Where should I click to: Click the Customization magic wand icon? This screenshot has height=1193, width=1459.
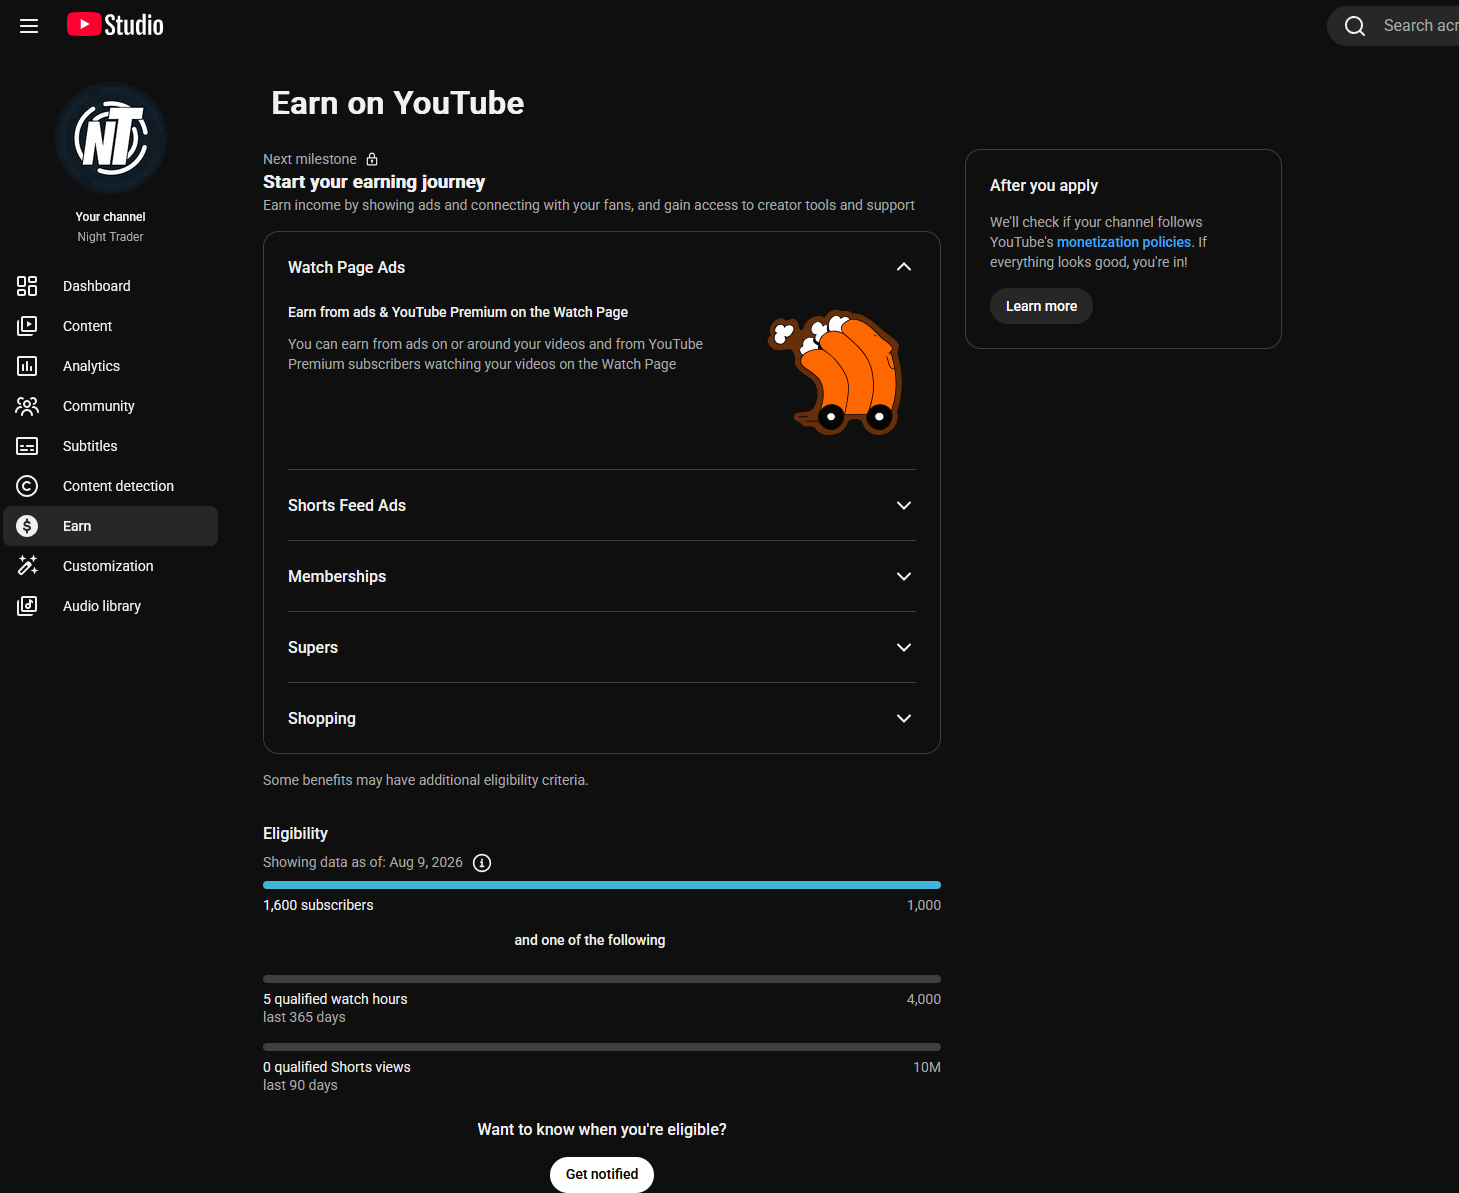coord(27,566)
